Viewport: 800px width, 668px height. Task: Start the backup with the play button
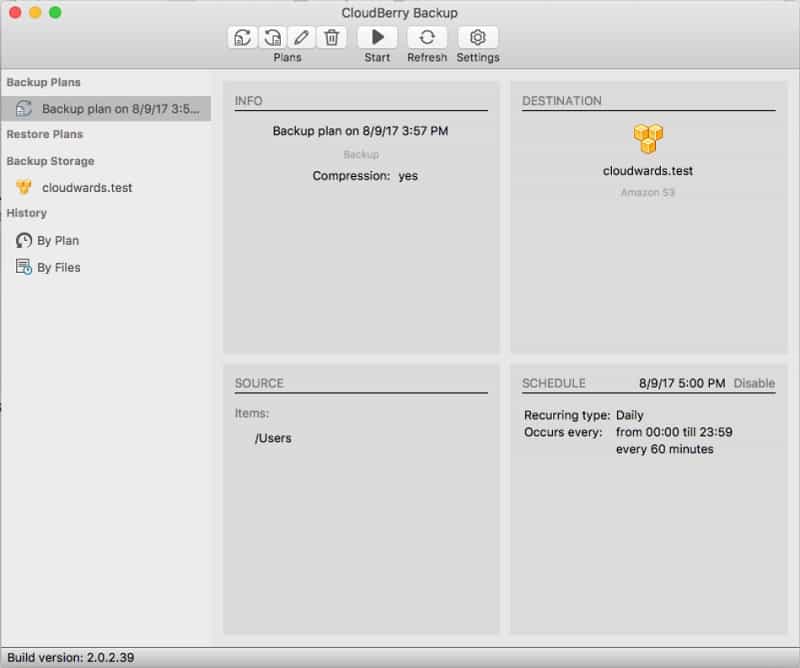(378, 37)
